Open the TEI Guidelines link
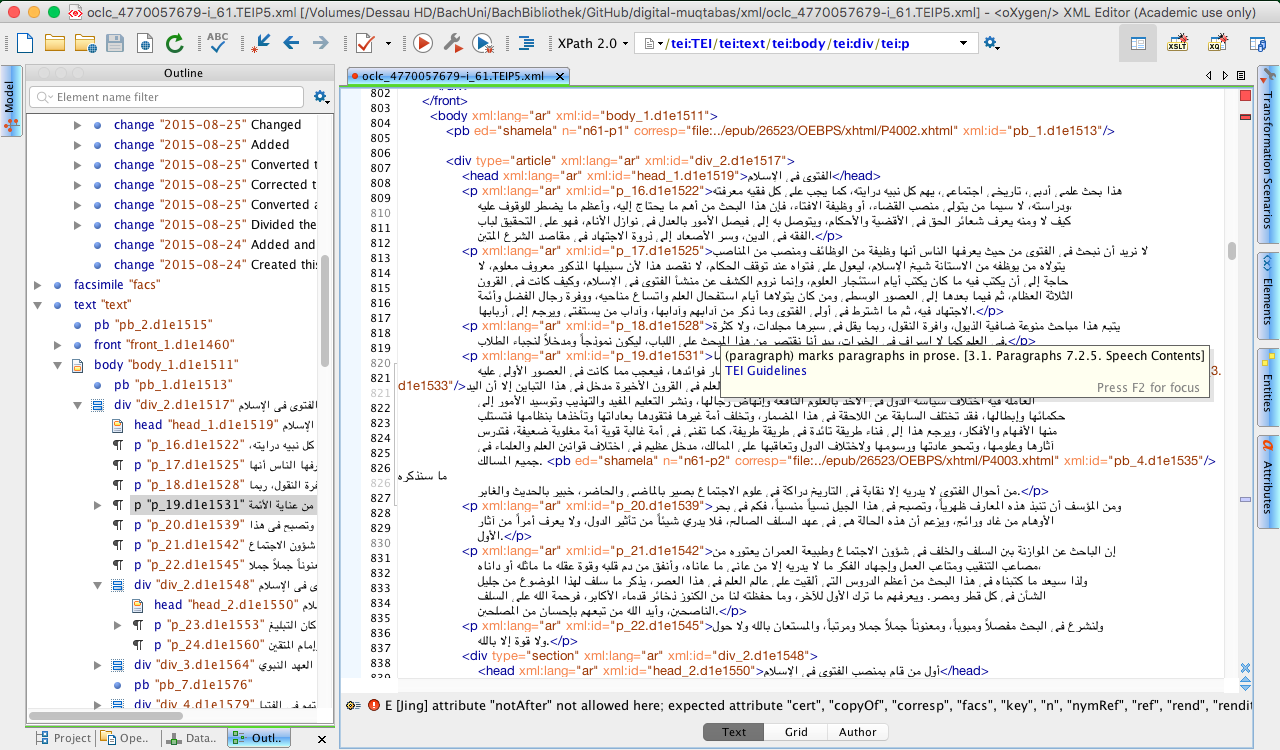This screenshot has height=750, width=1280. 766,371
